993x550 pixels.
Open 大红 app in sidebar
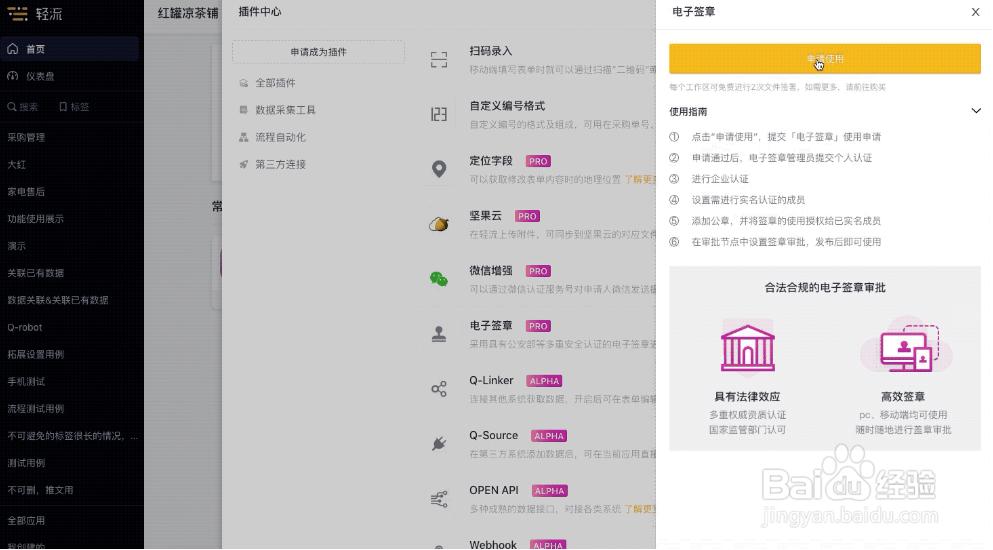(16, 165)
